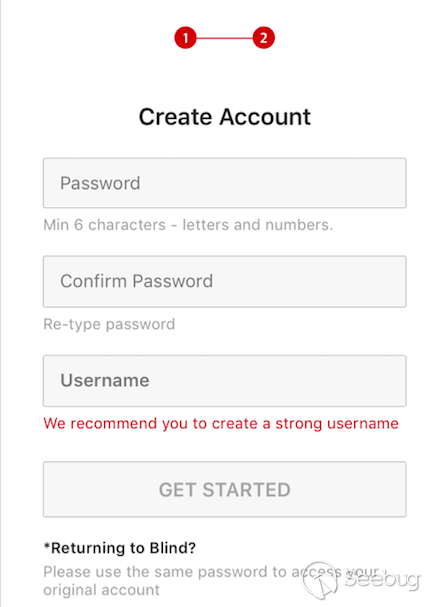Click the 'Confirm Password' placeholder text
448x607 pixels.
tap(137, 281)
